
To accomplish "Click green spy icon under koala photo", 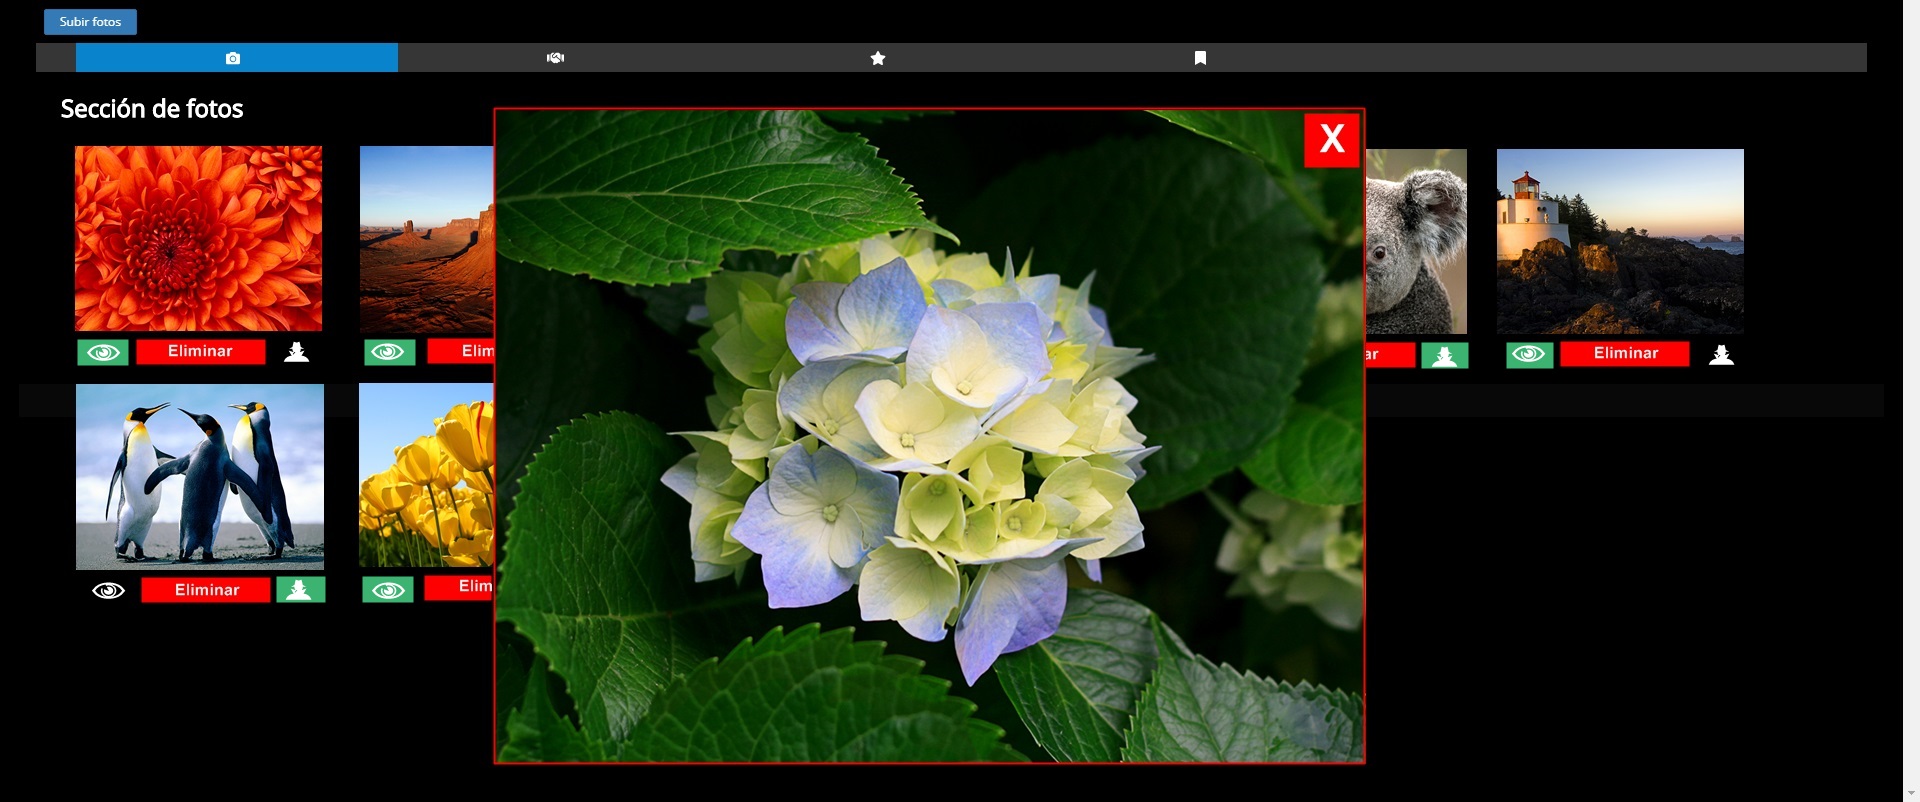I will click(1444, 356).
